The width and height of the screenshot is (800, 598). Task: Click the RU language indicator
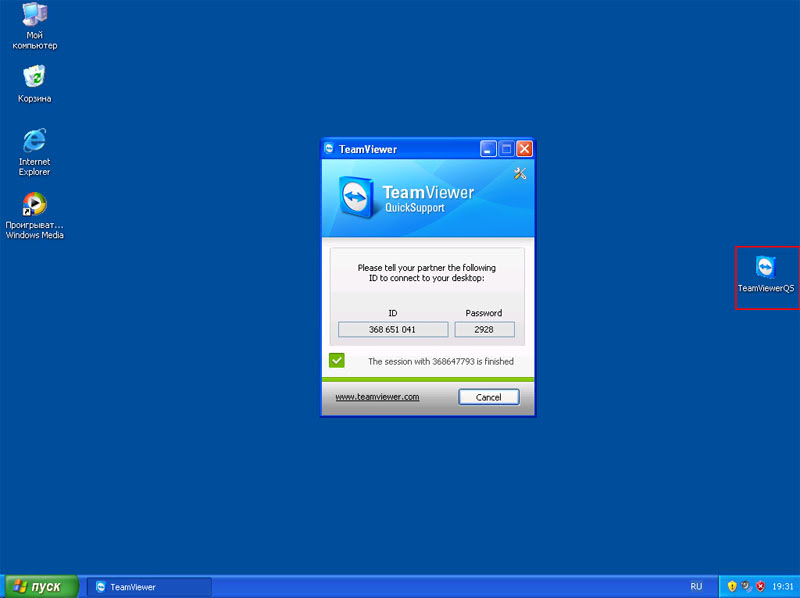(696, 586)
